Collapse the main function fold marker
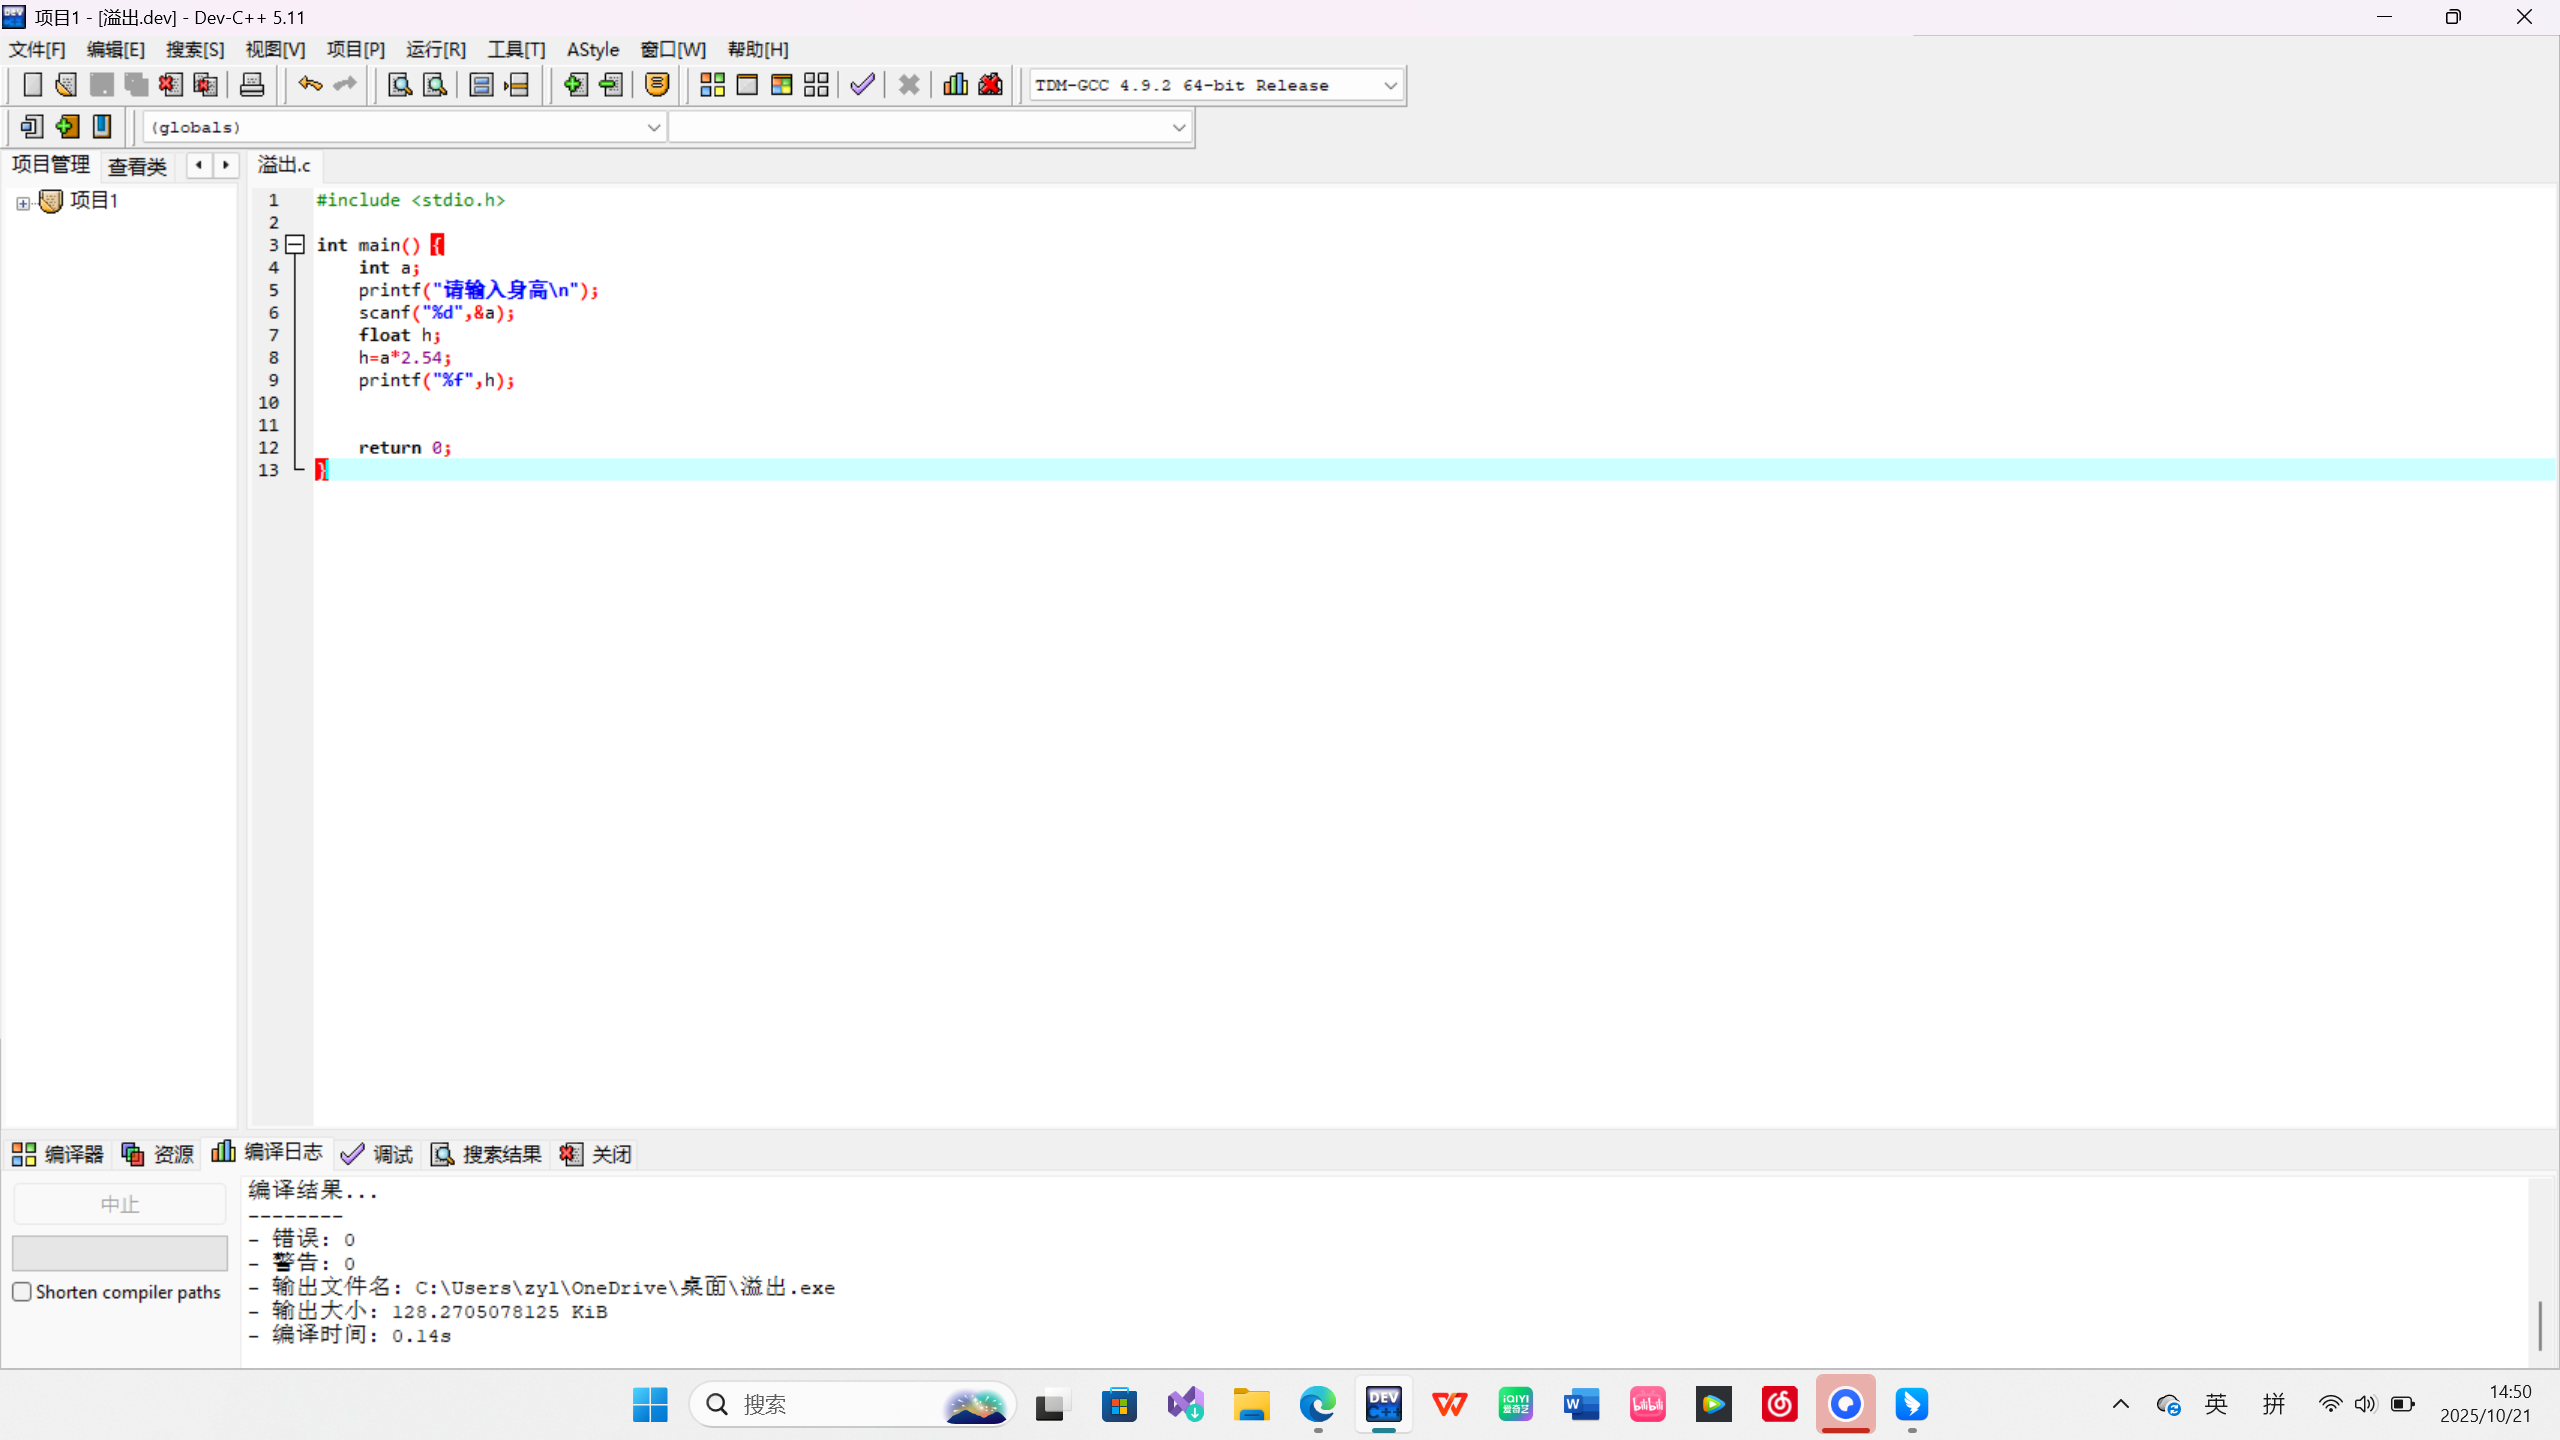This screenshot has height=1440, width=2560. tap(295, 244)
